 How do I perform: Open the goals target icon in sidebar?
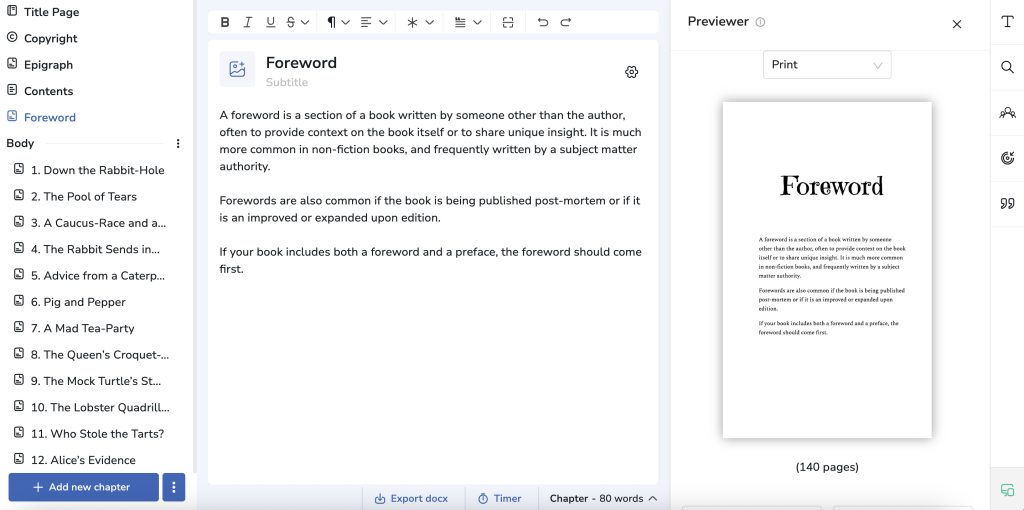1007,158
